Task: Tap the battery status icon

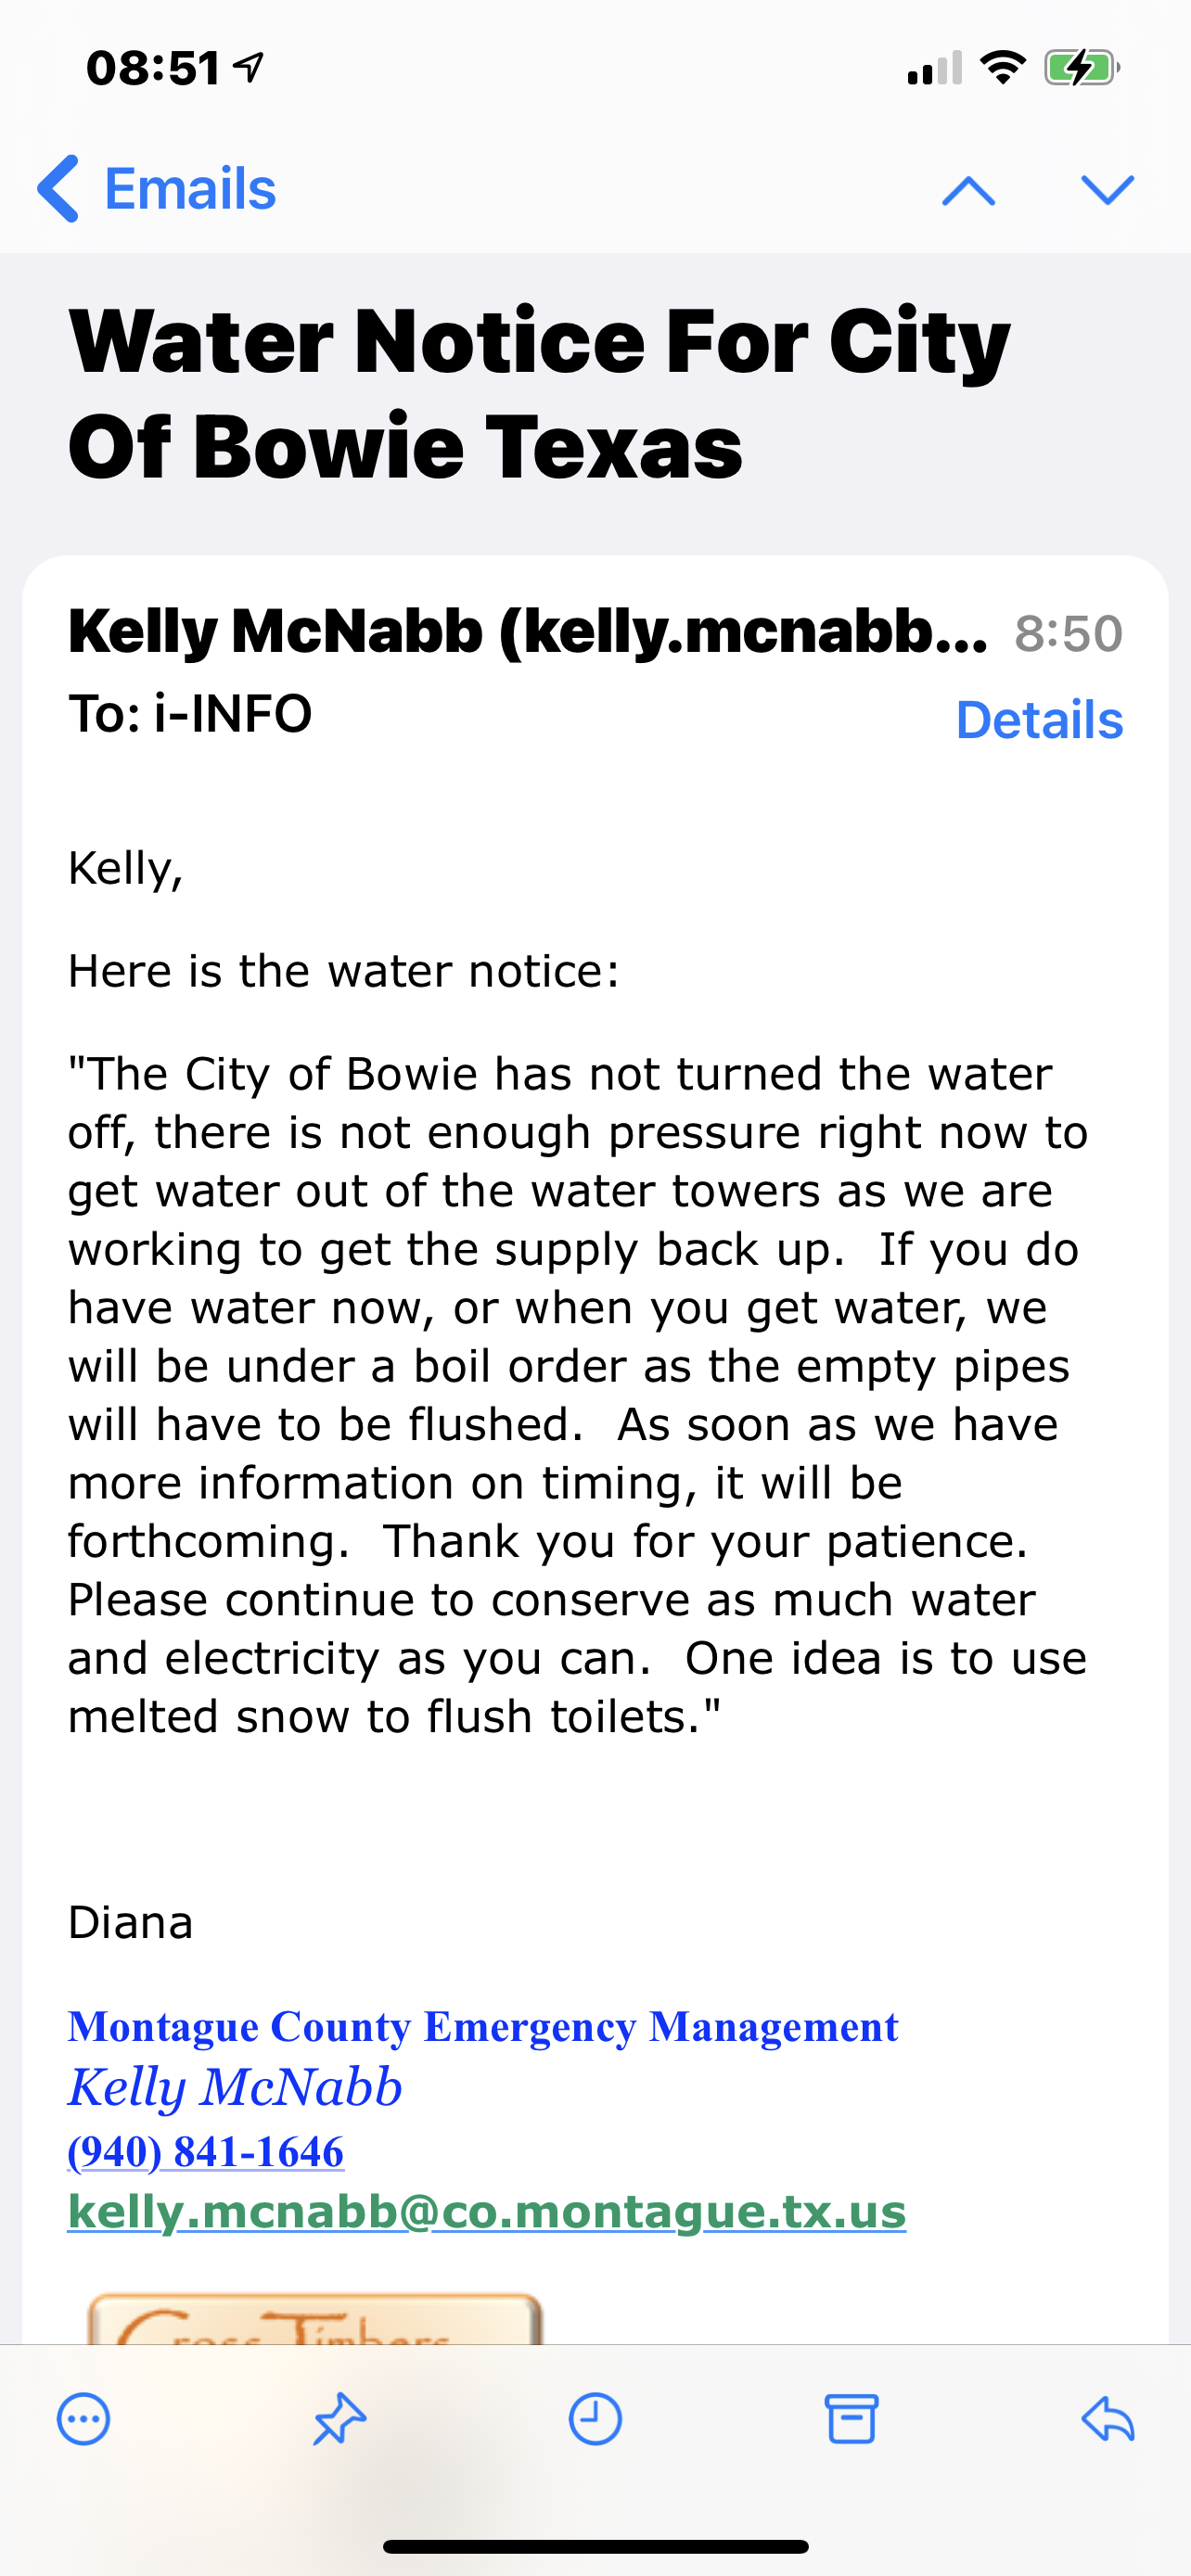Action: point(1082,68)
